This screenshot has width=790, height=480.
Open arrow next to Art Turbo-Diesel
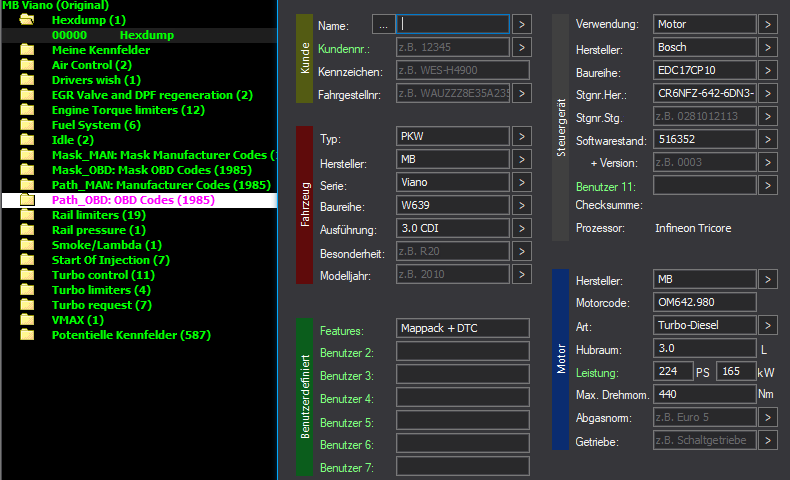pos(768,325)
